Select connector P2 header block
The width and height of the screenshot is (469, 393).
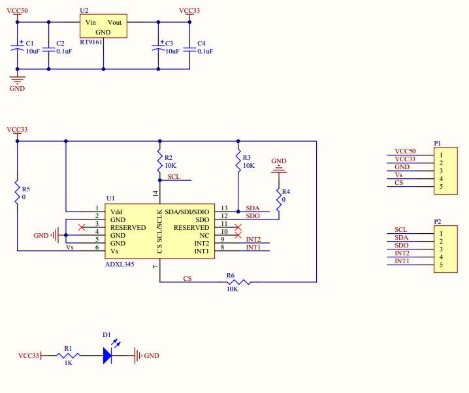[446, 249]
